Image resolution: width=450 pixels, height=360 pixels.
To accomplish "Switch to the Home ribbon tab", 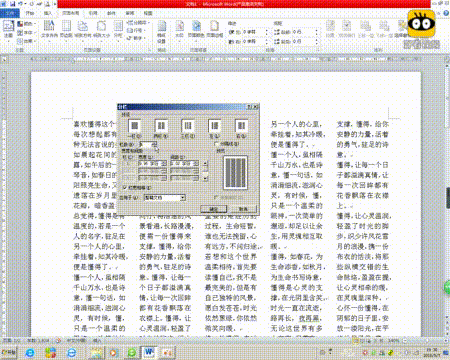I will 30,13.
